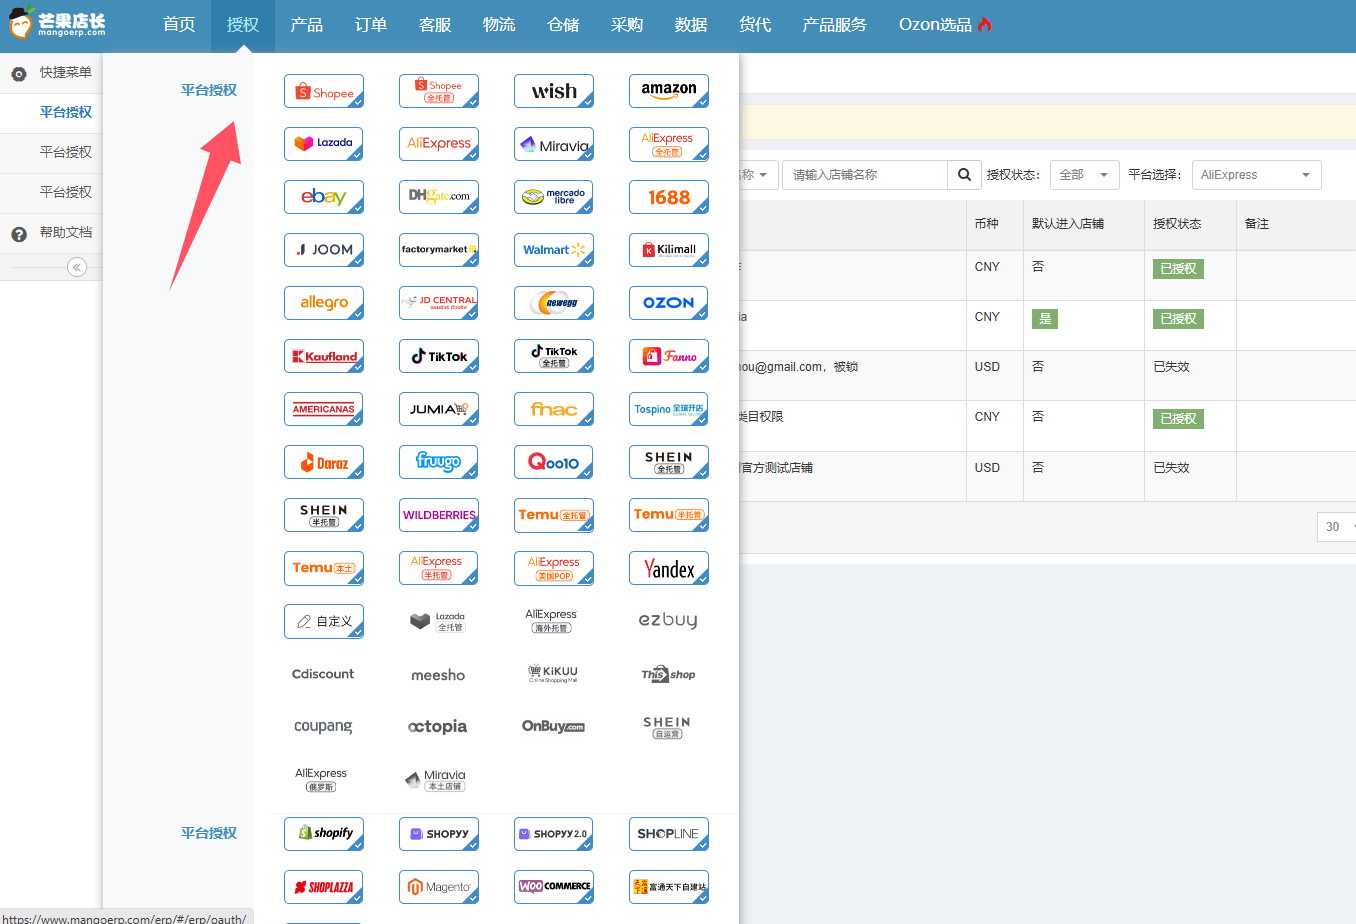The image size is (1356, 924).
Task: Open the 快捷菜单 quick menu
Action: tap(51, 73)
